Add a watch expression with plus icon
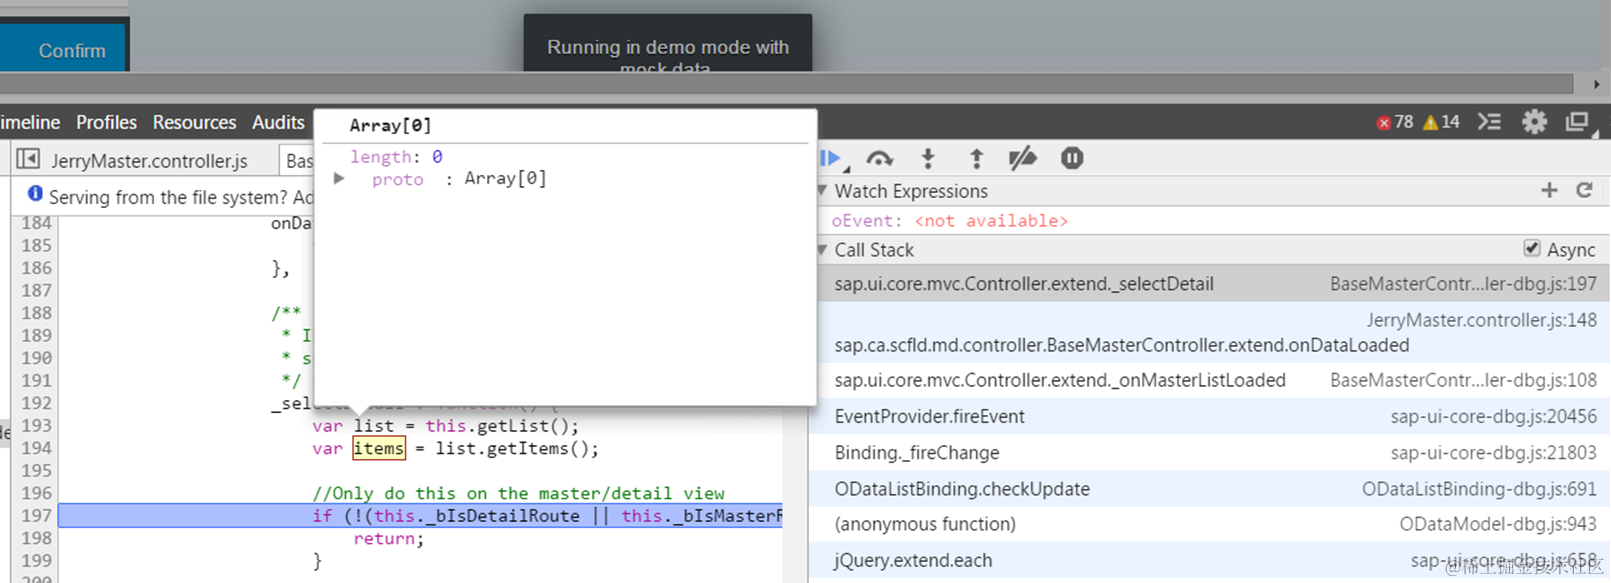The image size is (1611, 583). [x=1549, y=190]
